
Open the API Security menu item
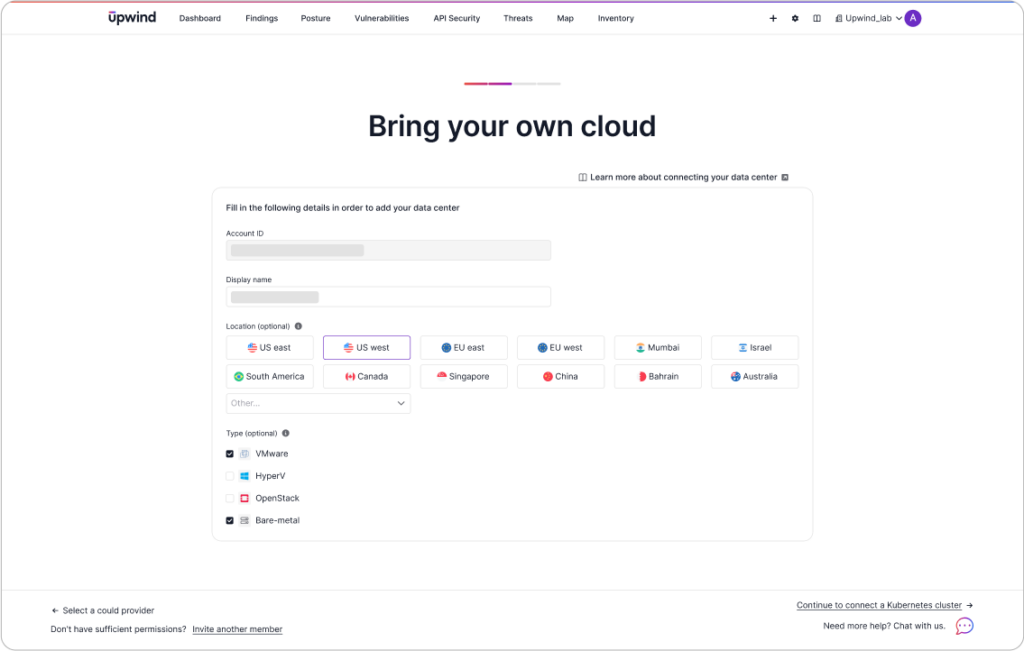(456, 18)
